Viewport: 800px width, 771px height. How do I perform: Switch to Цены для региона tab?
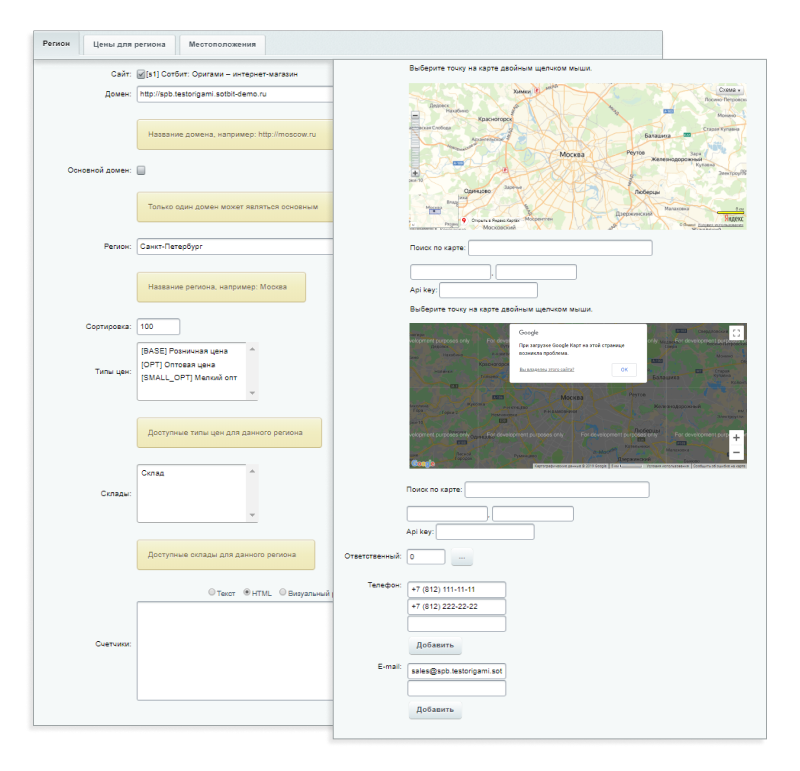click(129, 44)
